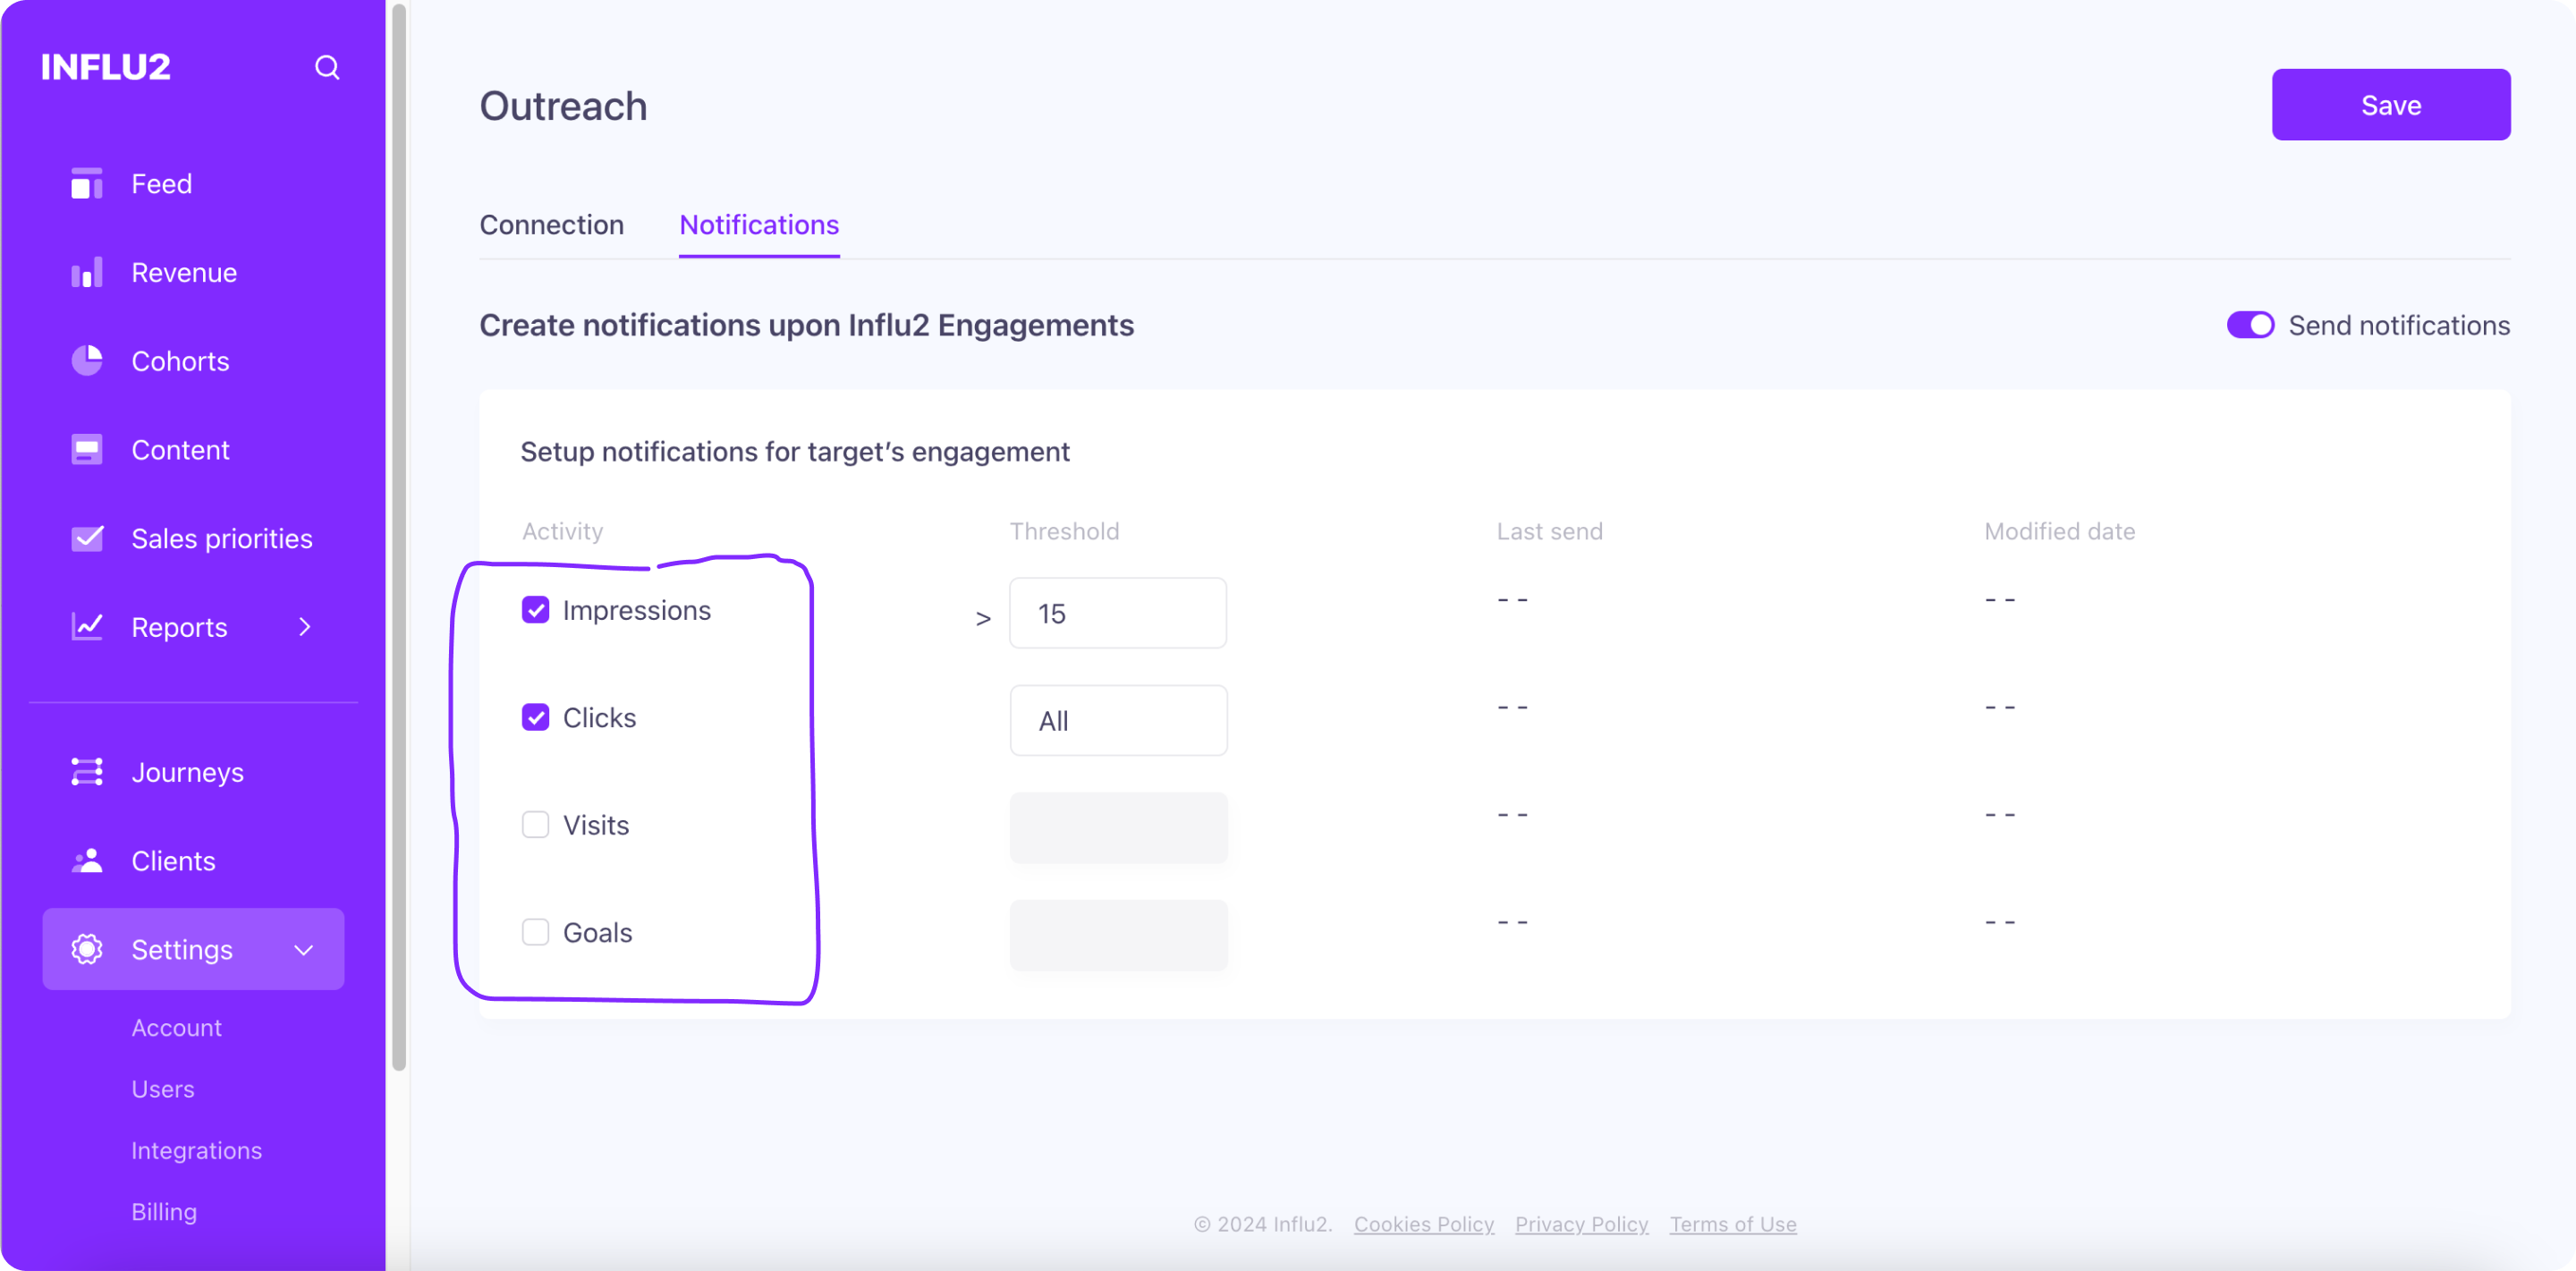Toggle the Send notifications switch off
The image size is (2576, 1271).
click(2250, 325)
